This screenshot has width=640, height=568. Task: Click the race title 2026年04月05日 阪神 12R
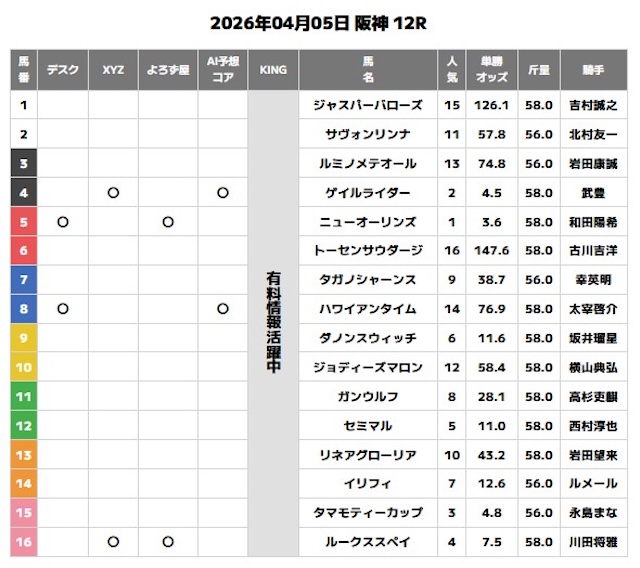pyautogui.click(x=319, y=22)
